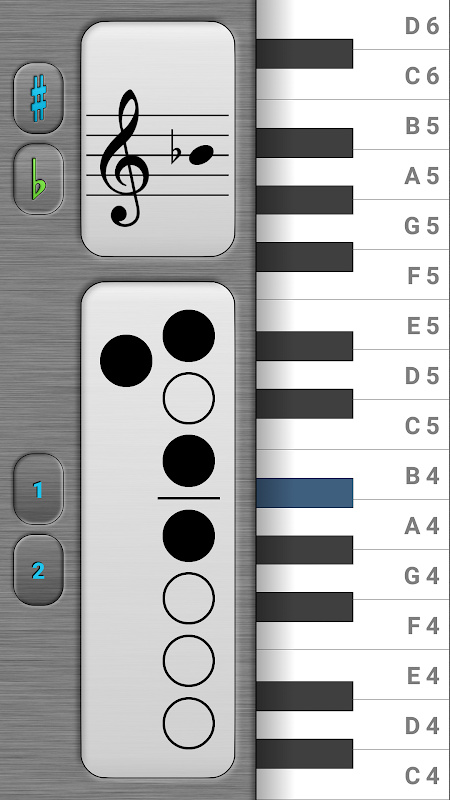The height and width of the screenshot is (800, 450).
Task: Tap the highlighted B-flat 4 black key
Action: click(305, 493)
